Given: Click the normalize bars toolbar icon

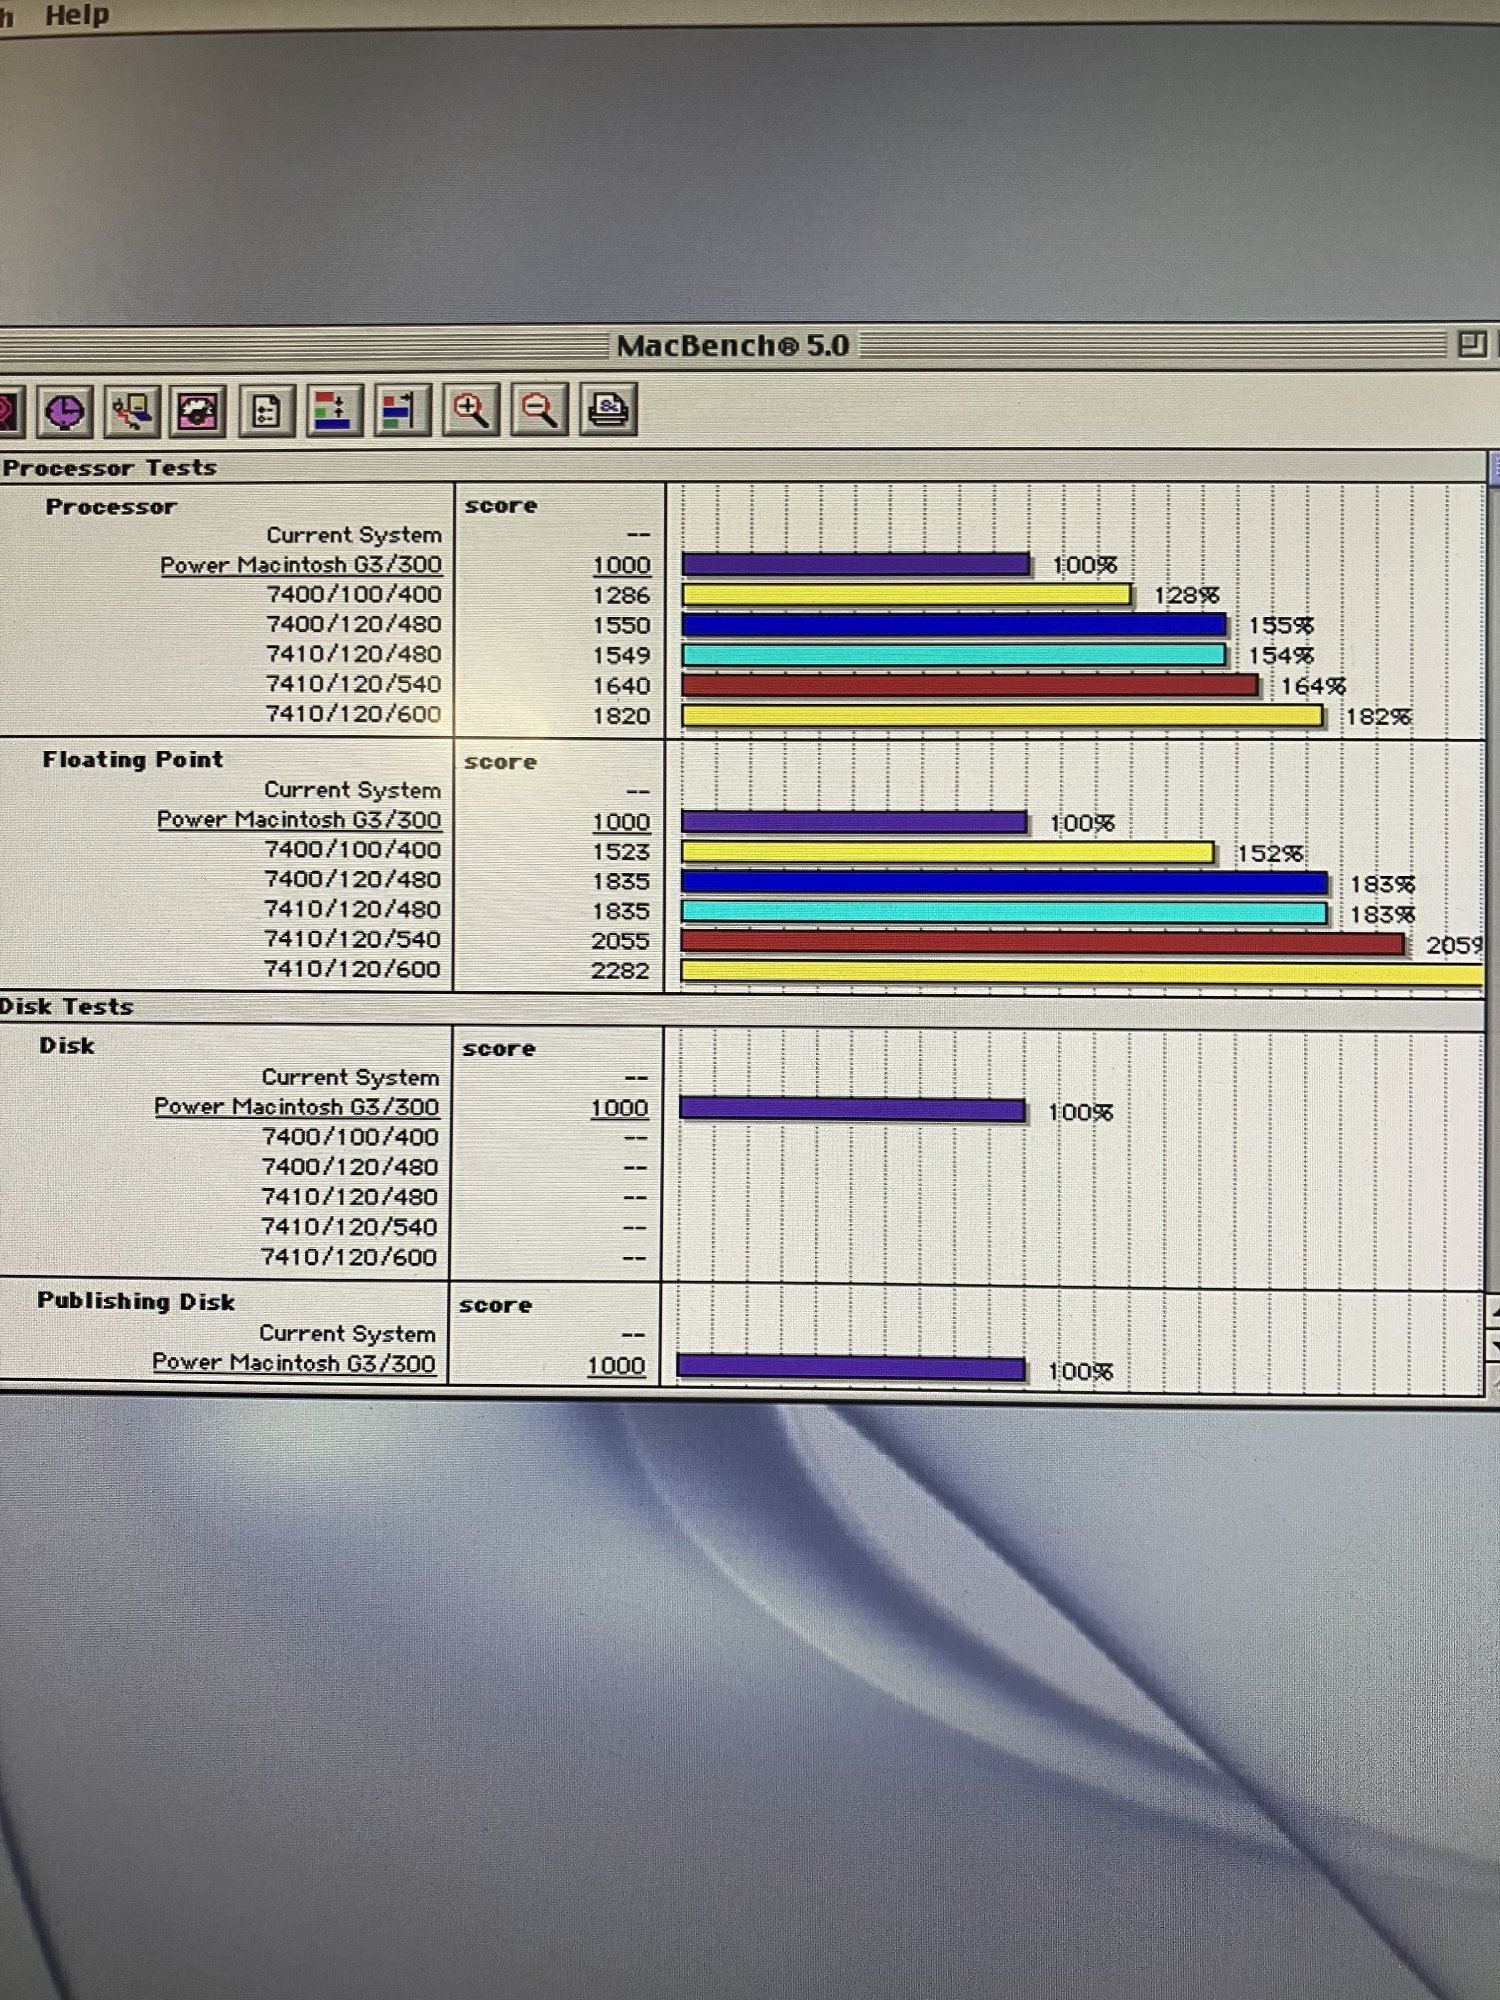Looking at the screenshot, I should (x=402, y=411).
